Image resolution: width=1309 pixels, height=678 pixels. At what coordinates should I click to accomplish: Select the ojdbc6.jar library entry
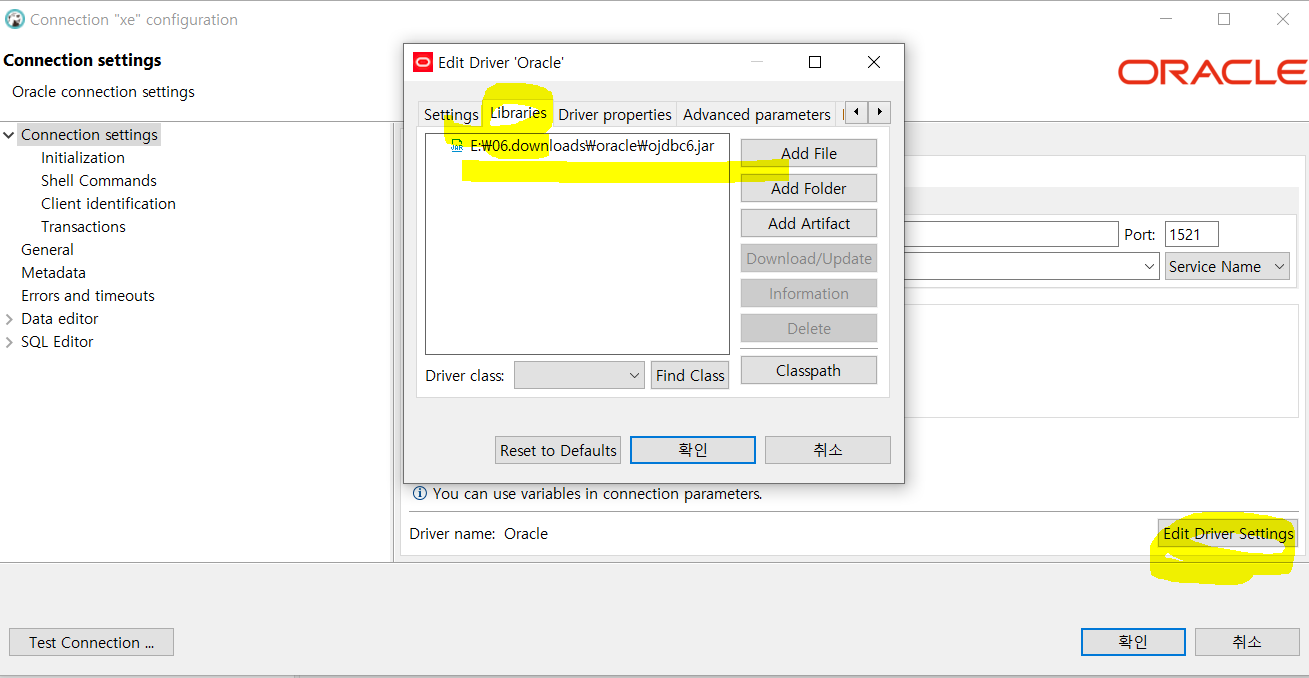point(592,145)
